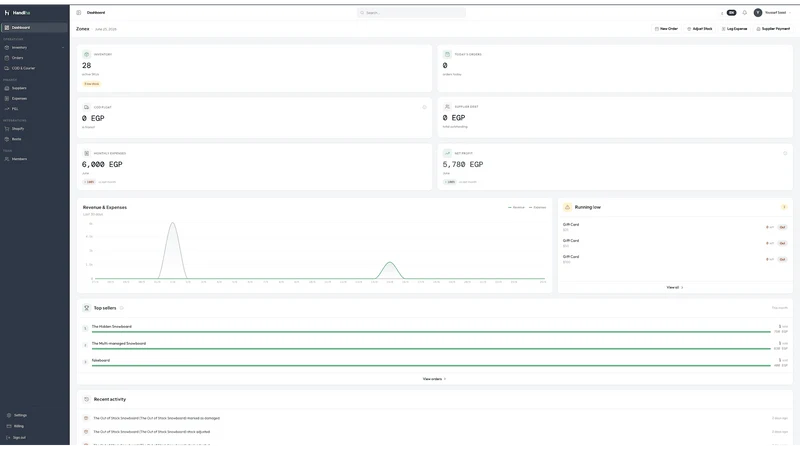The width and height of the screenshot is (800, 450).
Task: Click the Inventory card box icon
Action: [x=86, y=54]
